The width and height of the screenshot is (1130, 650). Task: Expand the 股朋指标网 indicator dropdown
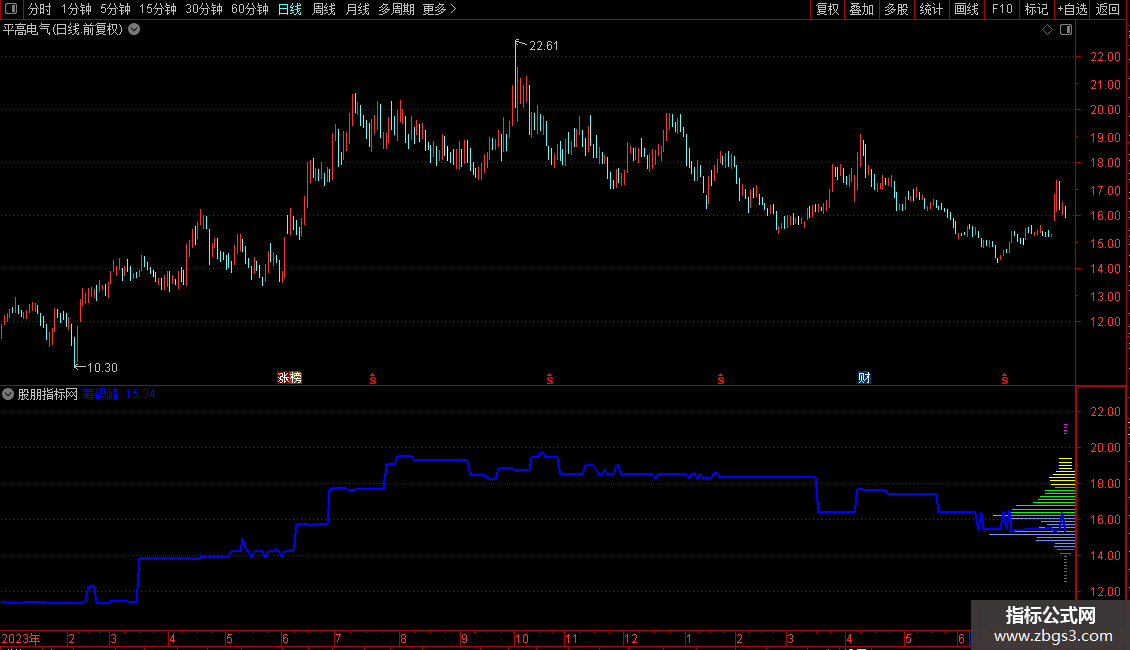(x=8, y=394)
